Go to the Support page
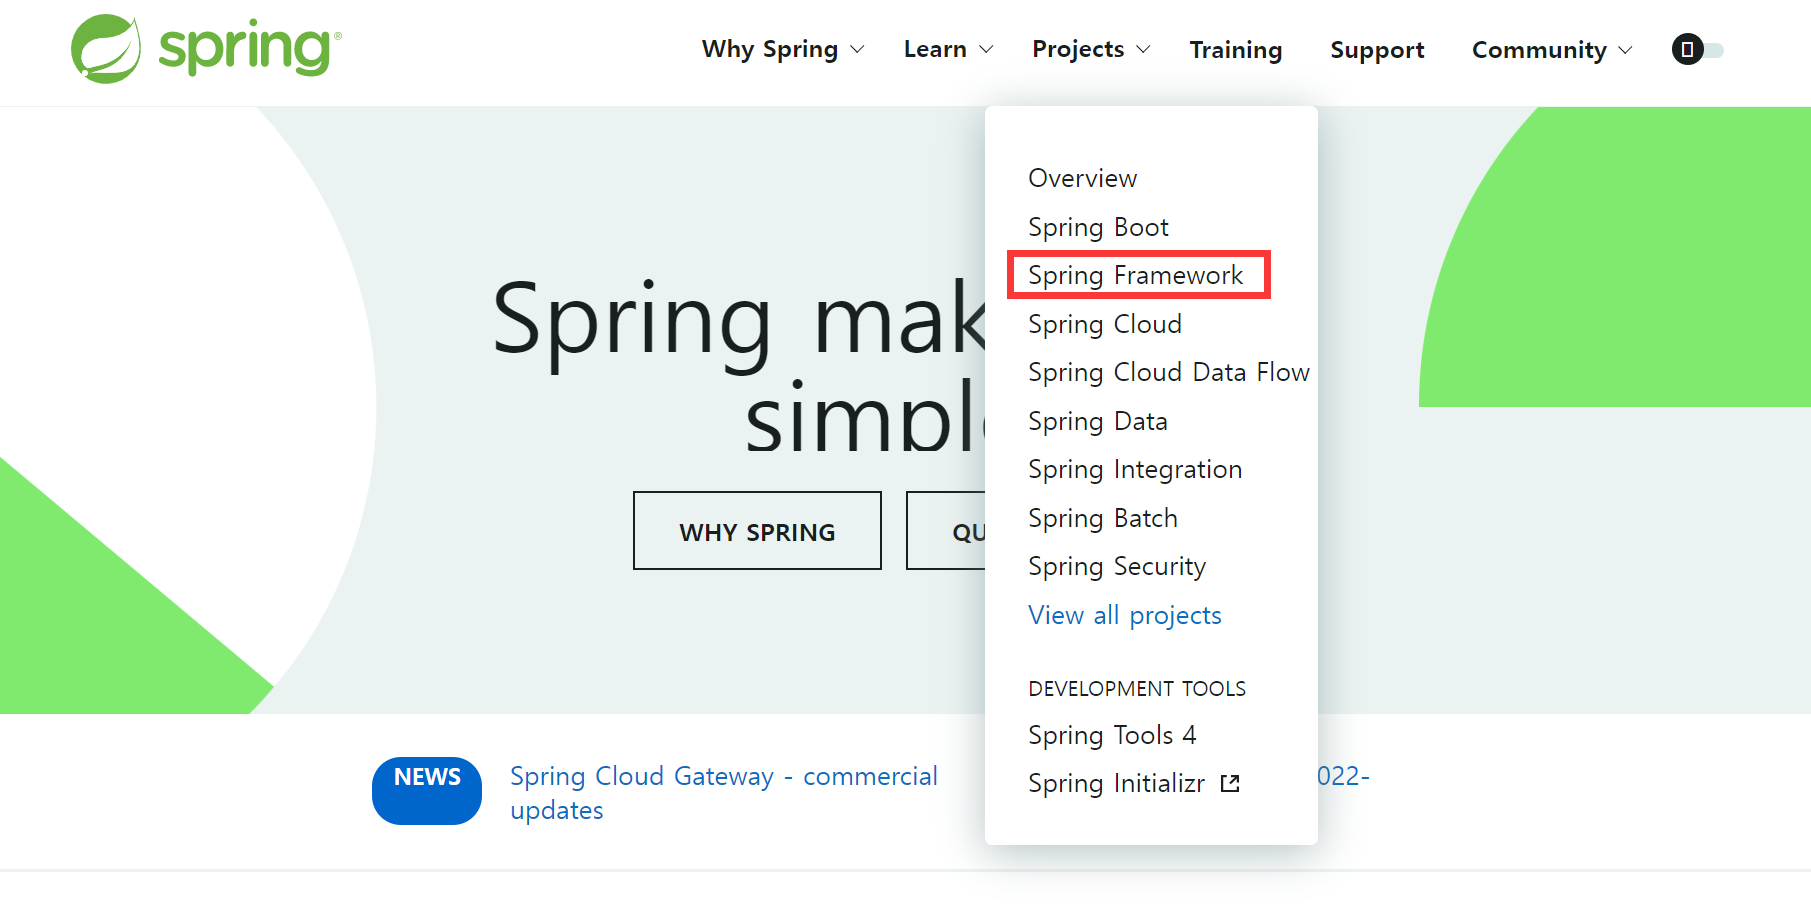The image size is (1811, 907). pyautogui.click(x=1377, y=50)
